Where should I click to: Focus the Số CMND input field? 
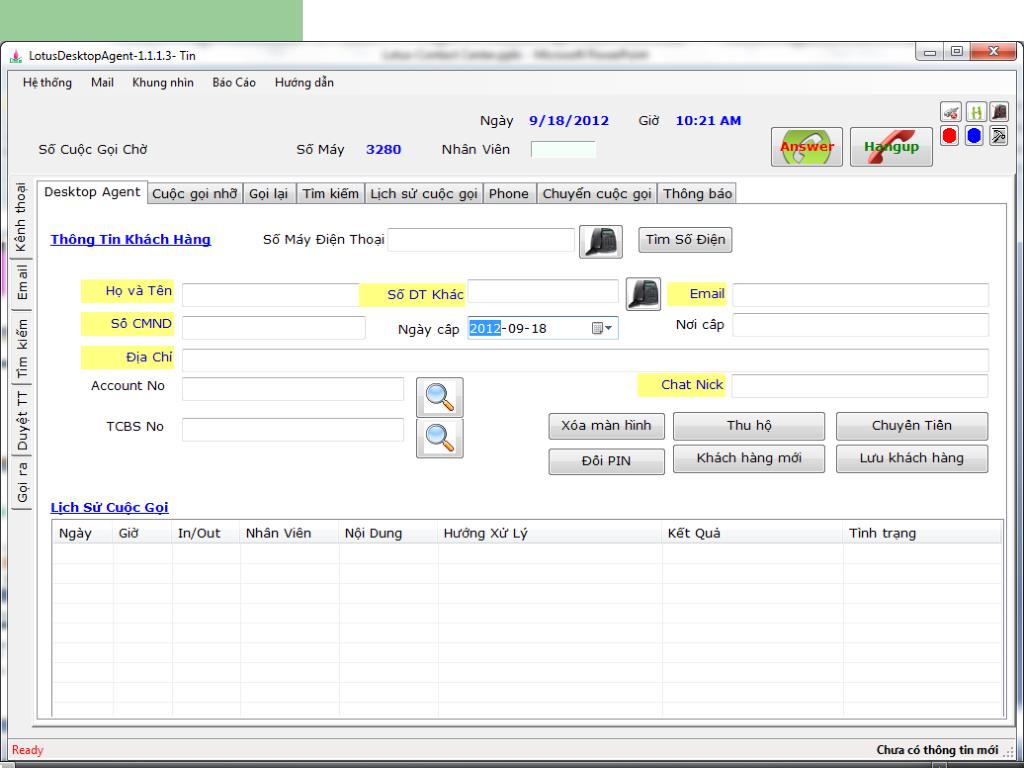[274, 328]
